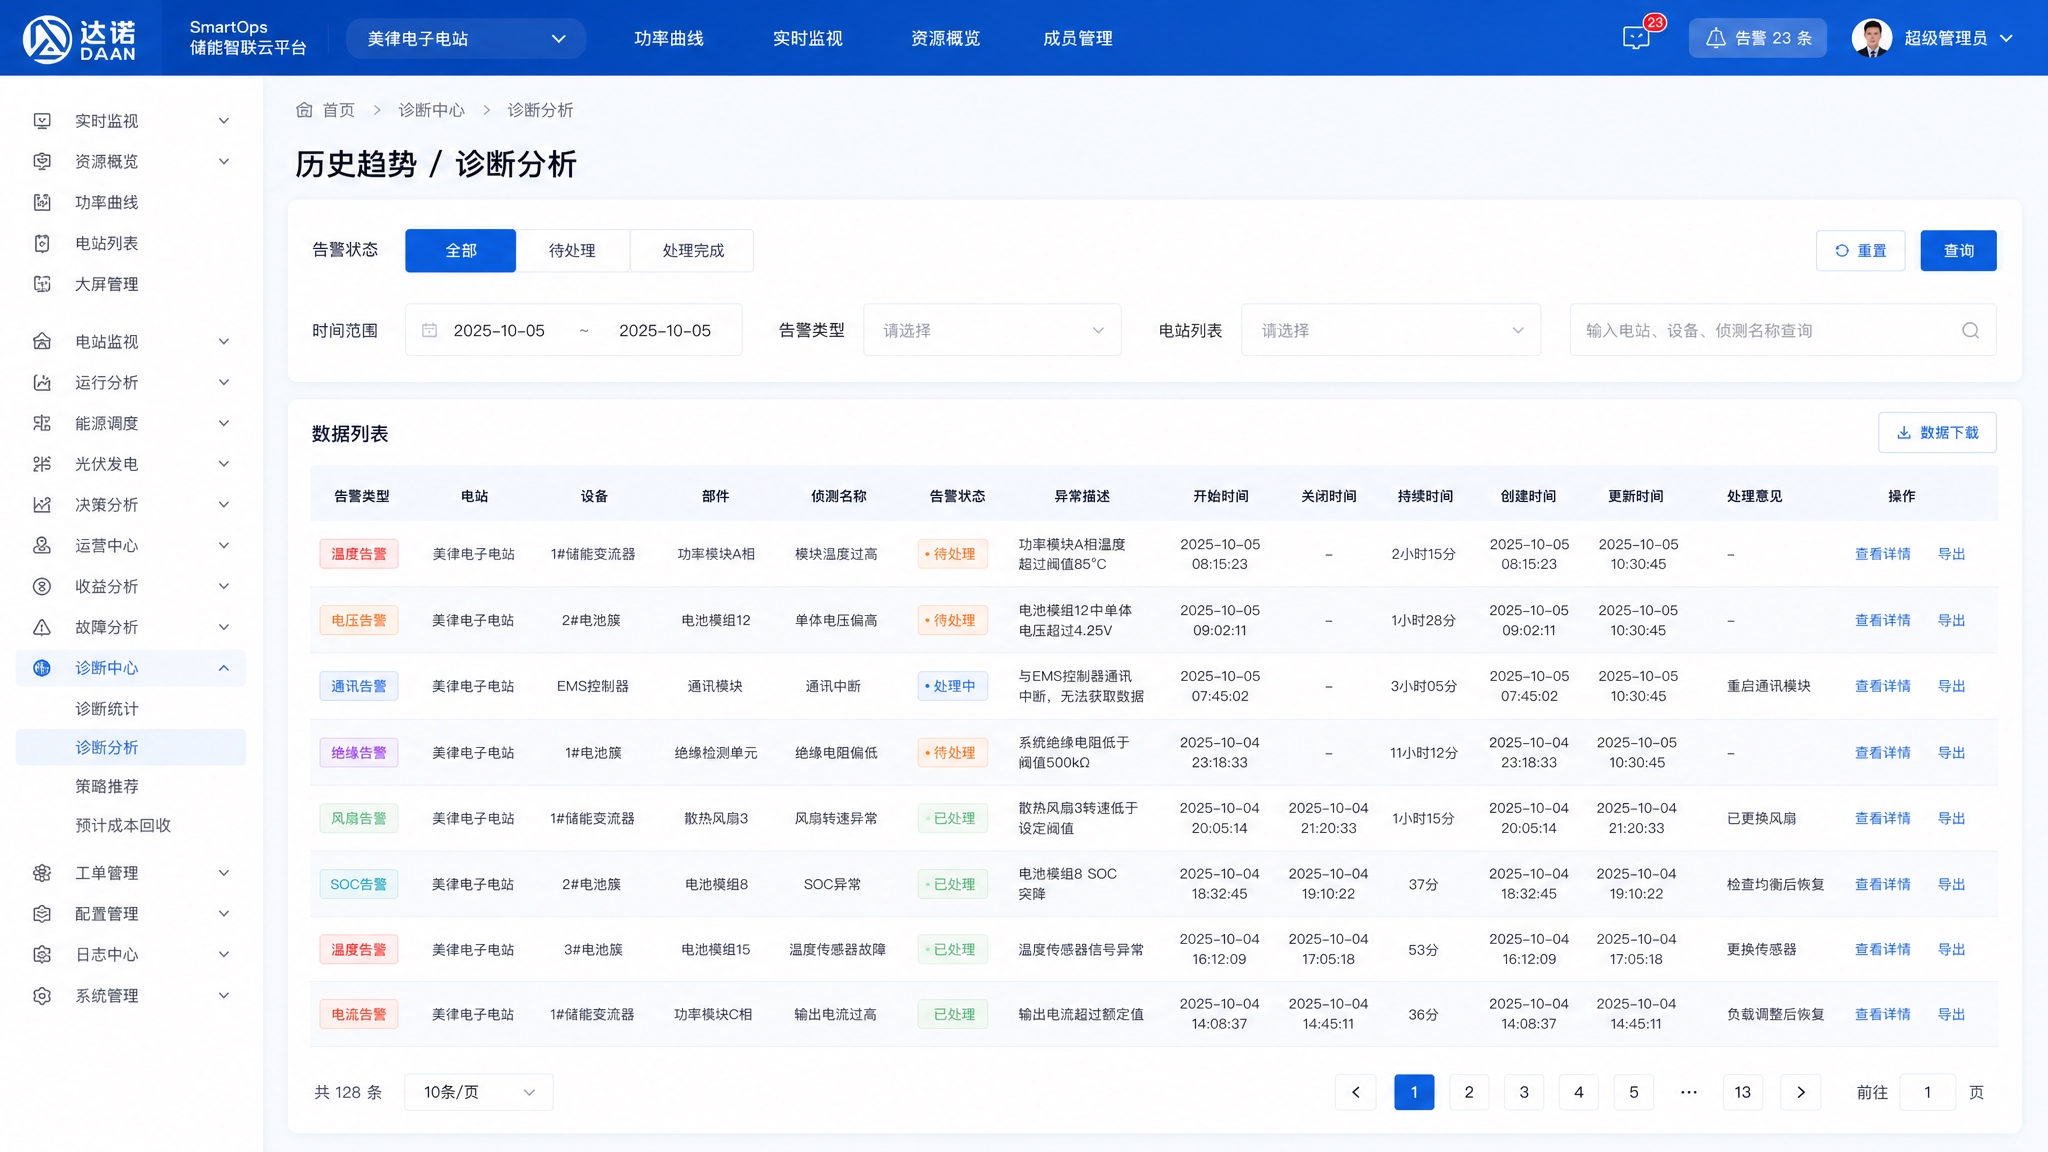Click the 日志中心 sidebar icon

click(x=42, y=955)
